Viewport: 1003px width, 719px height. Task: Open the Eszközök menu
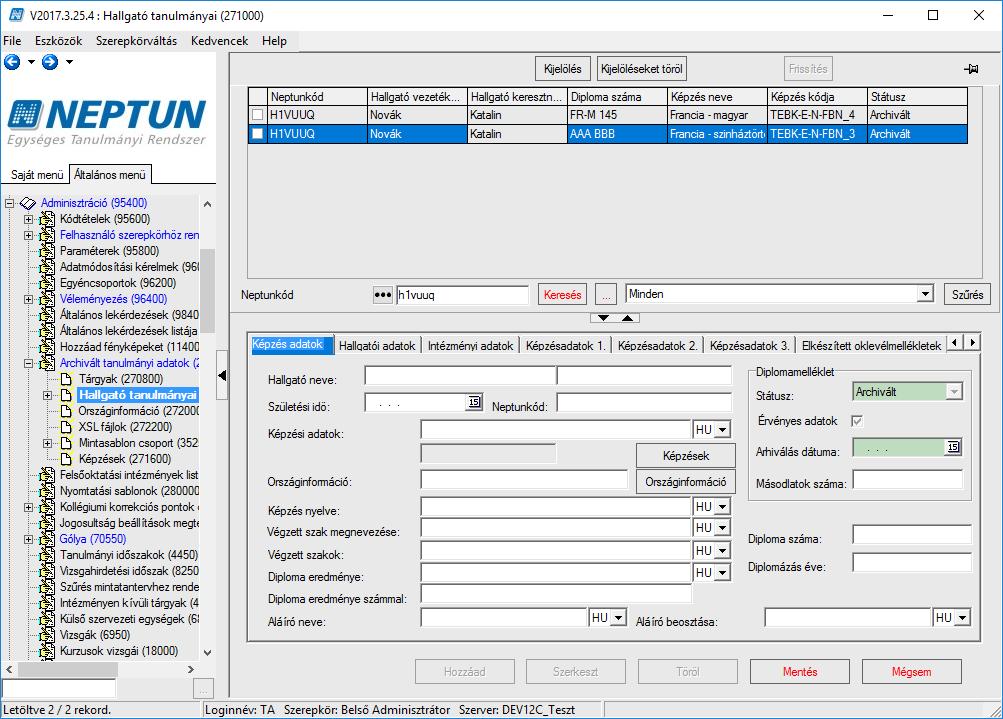tap(58, 41)
